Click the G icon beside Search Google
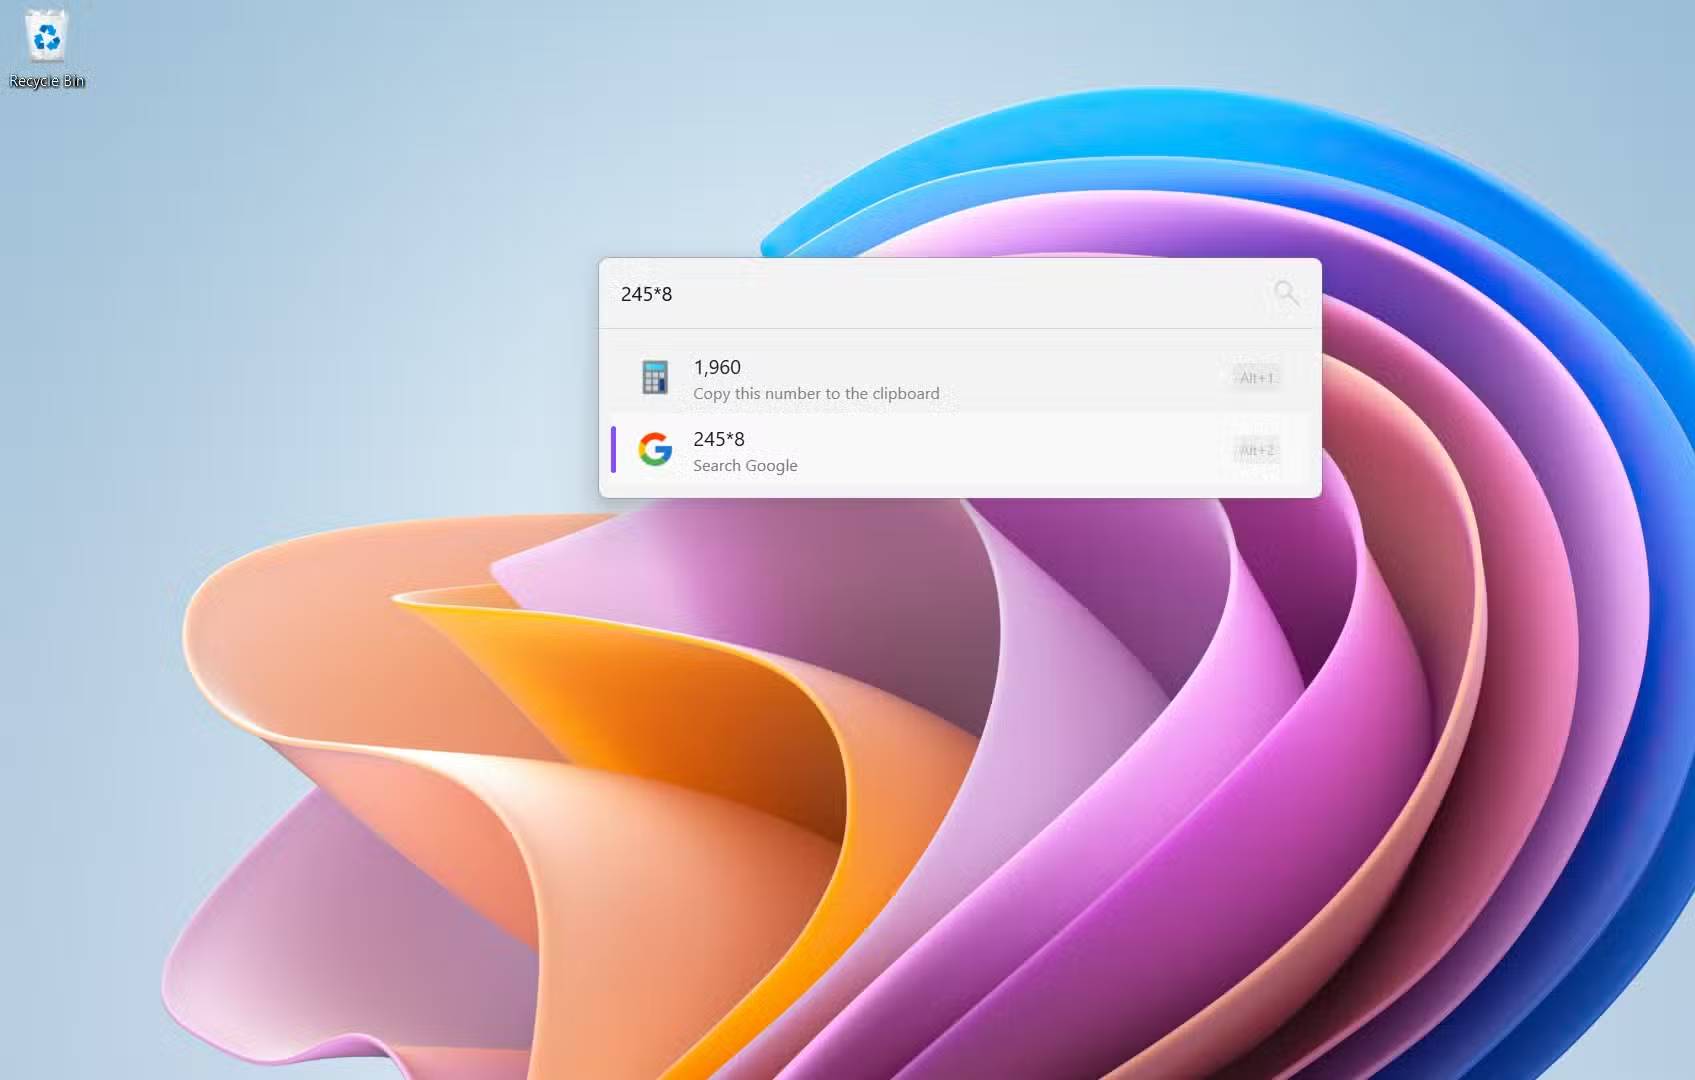This screenshot has height=1080, width=1695. click(x=655, y=450)
